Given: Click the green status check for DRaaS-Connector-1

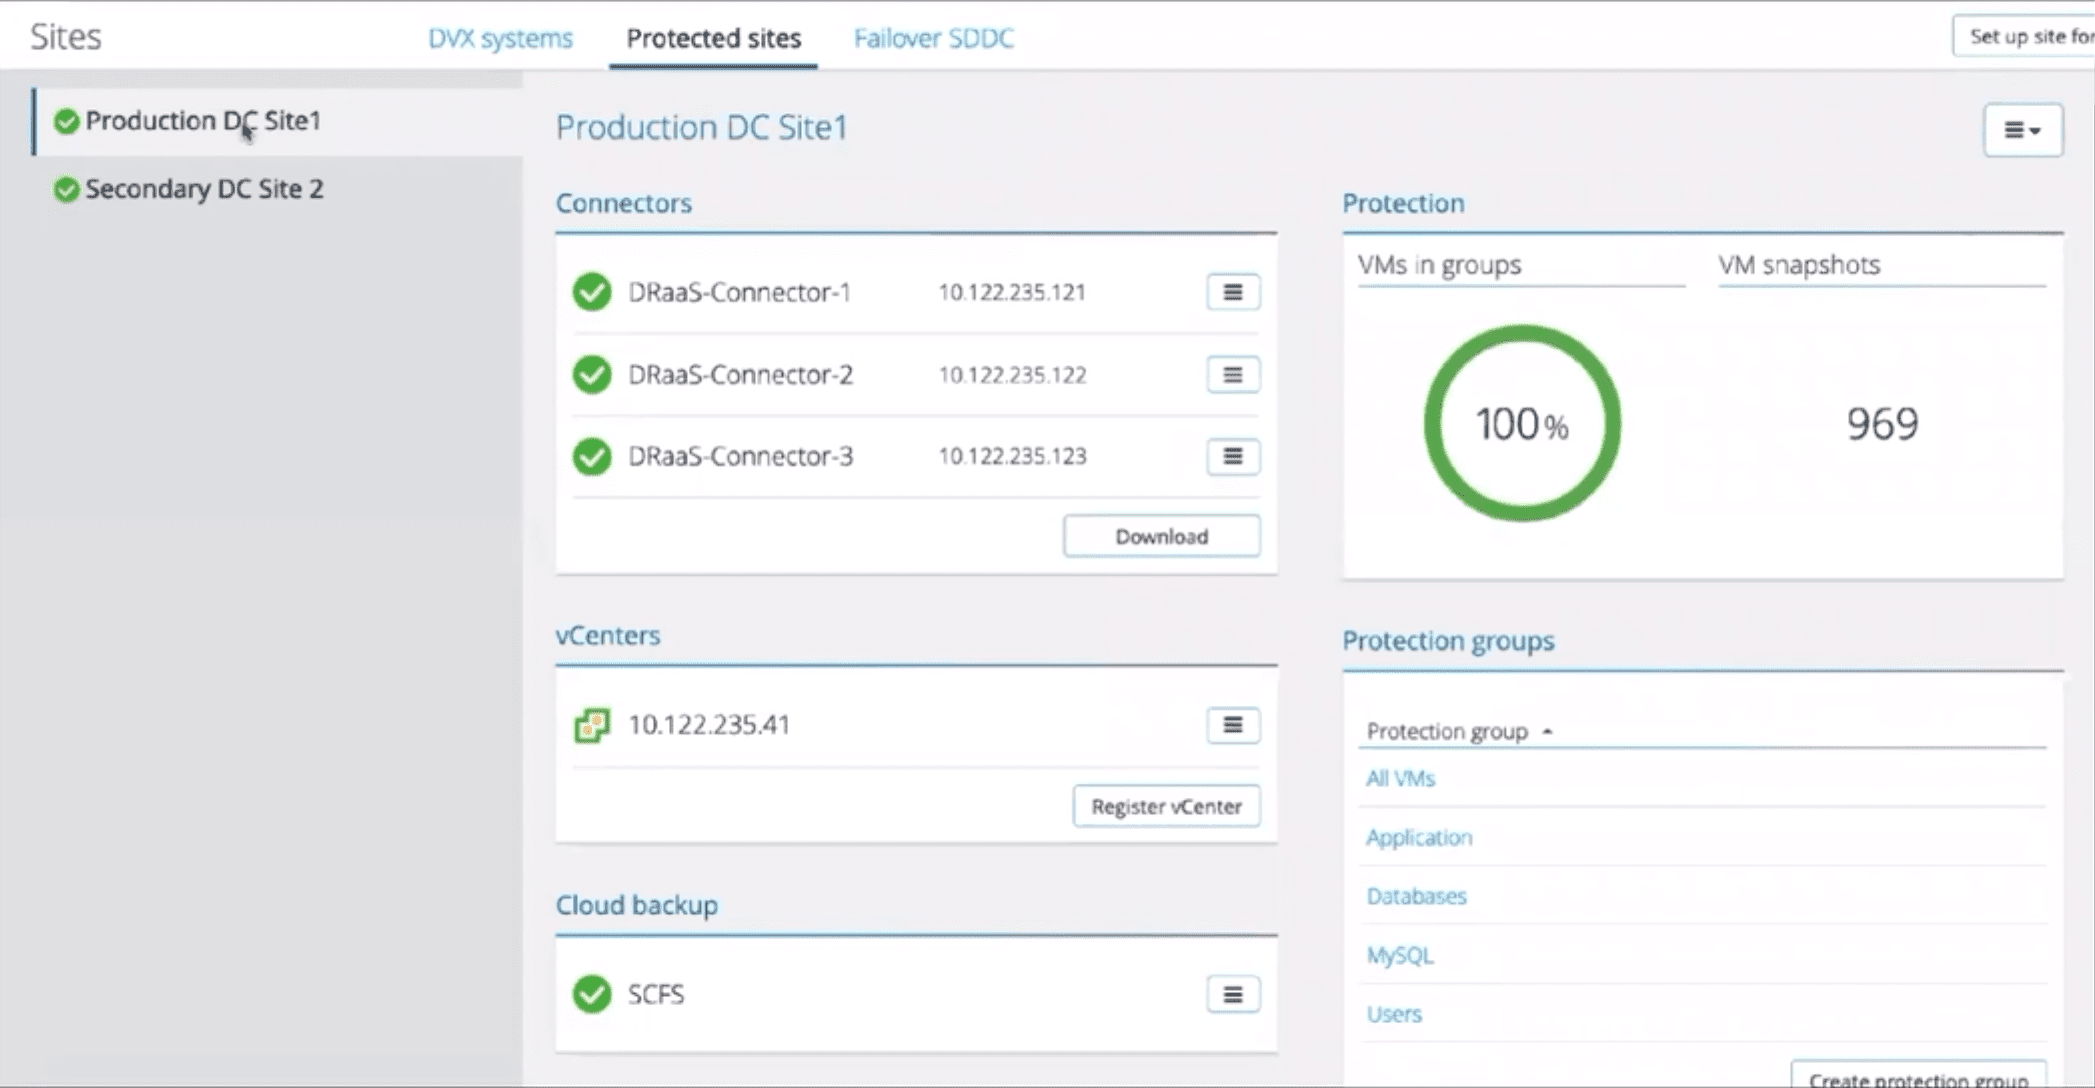Looking at the screenshot, I should [x=591, y=292].
